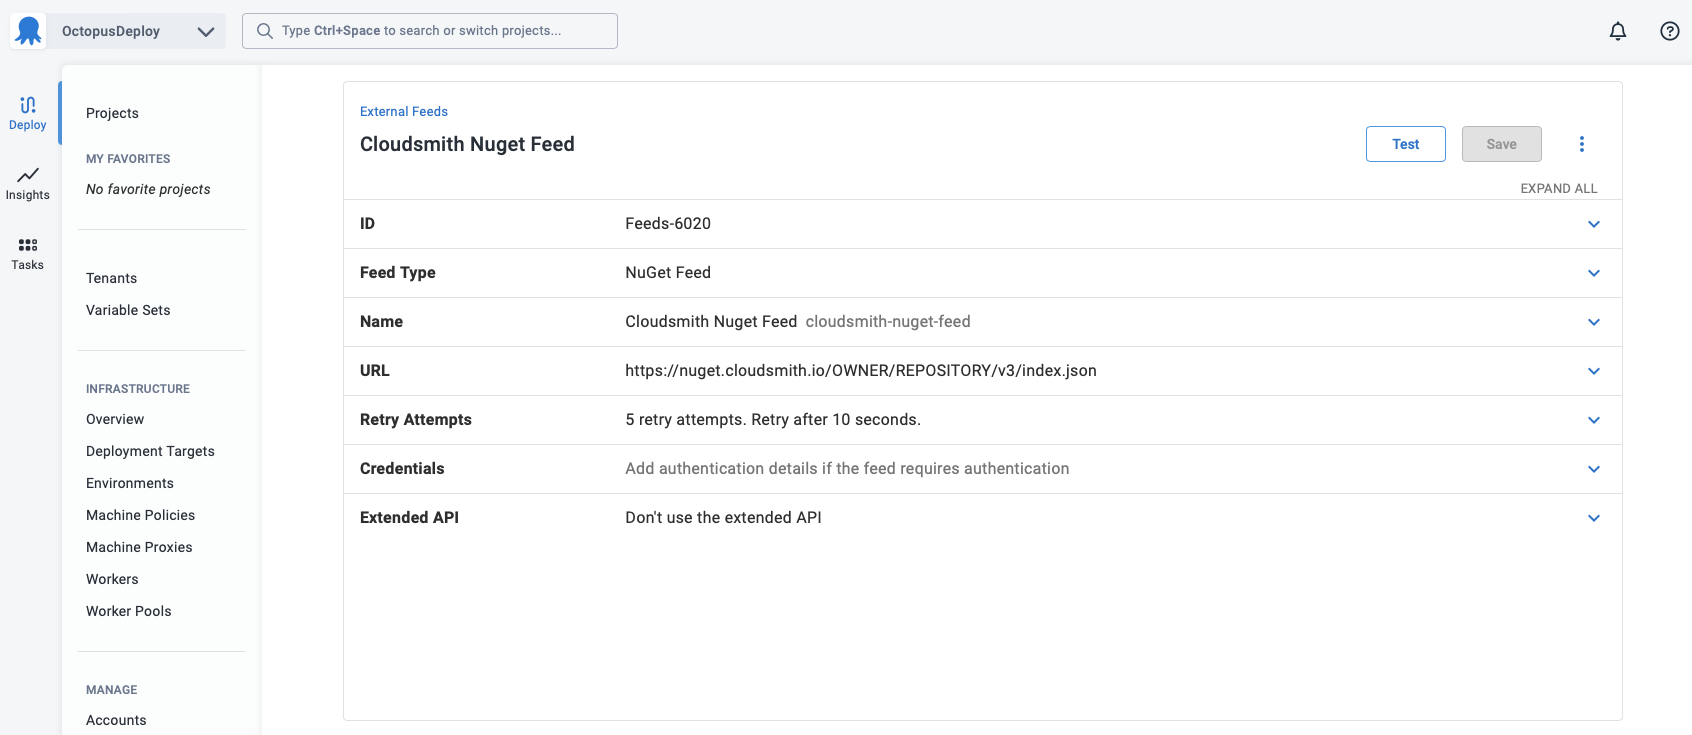This screenshot has height=735, width=1692.
Task: Open Machine Policies menu item
Action: point(141,515)
